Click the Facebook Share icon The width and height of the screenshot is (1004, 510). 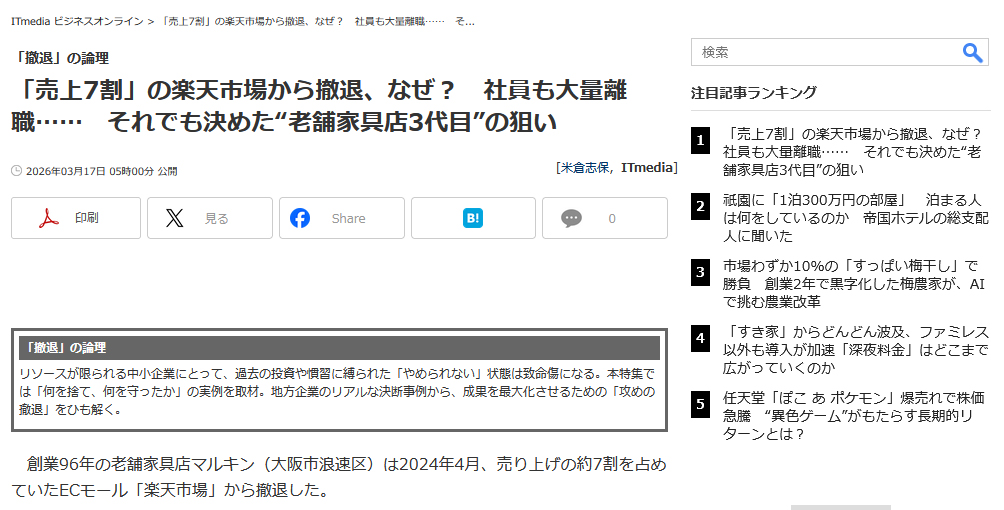pos(300,218)
